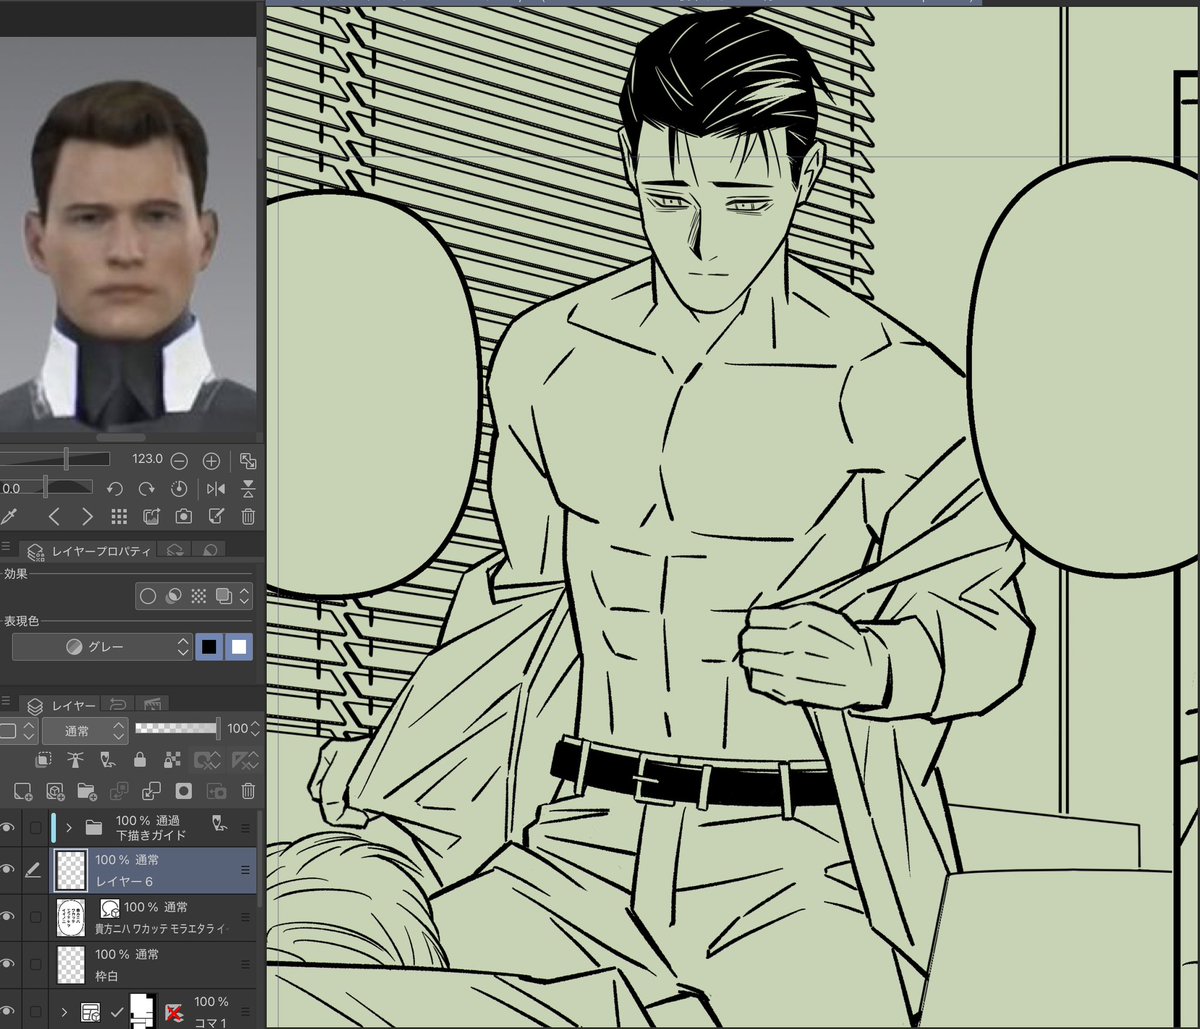Show previous Sub View image
The height and width of the screenshot is (1029, 1200).
(x=55, y=517)
